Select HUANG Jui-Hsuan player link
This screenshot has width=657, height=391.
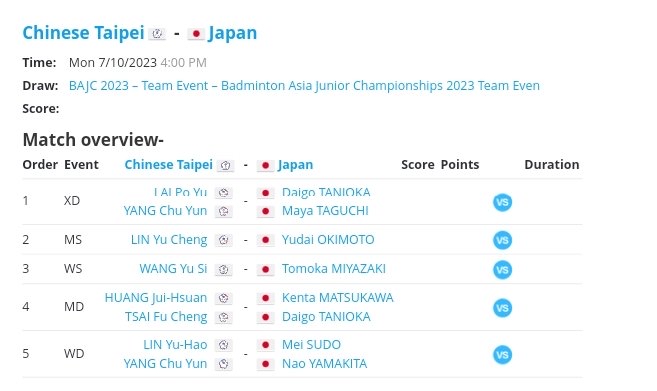tap(156, 298)
